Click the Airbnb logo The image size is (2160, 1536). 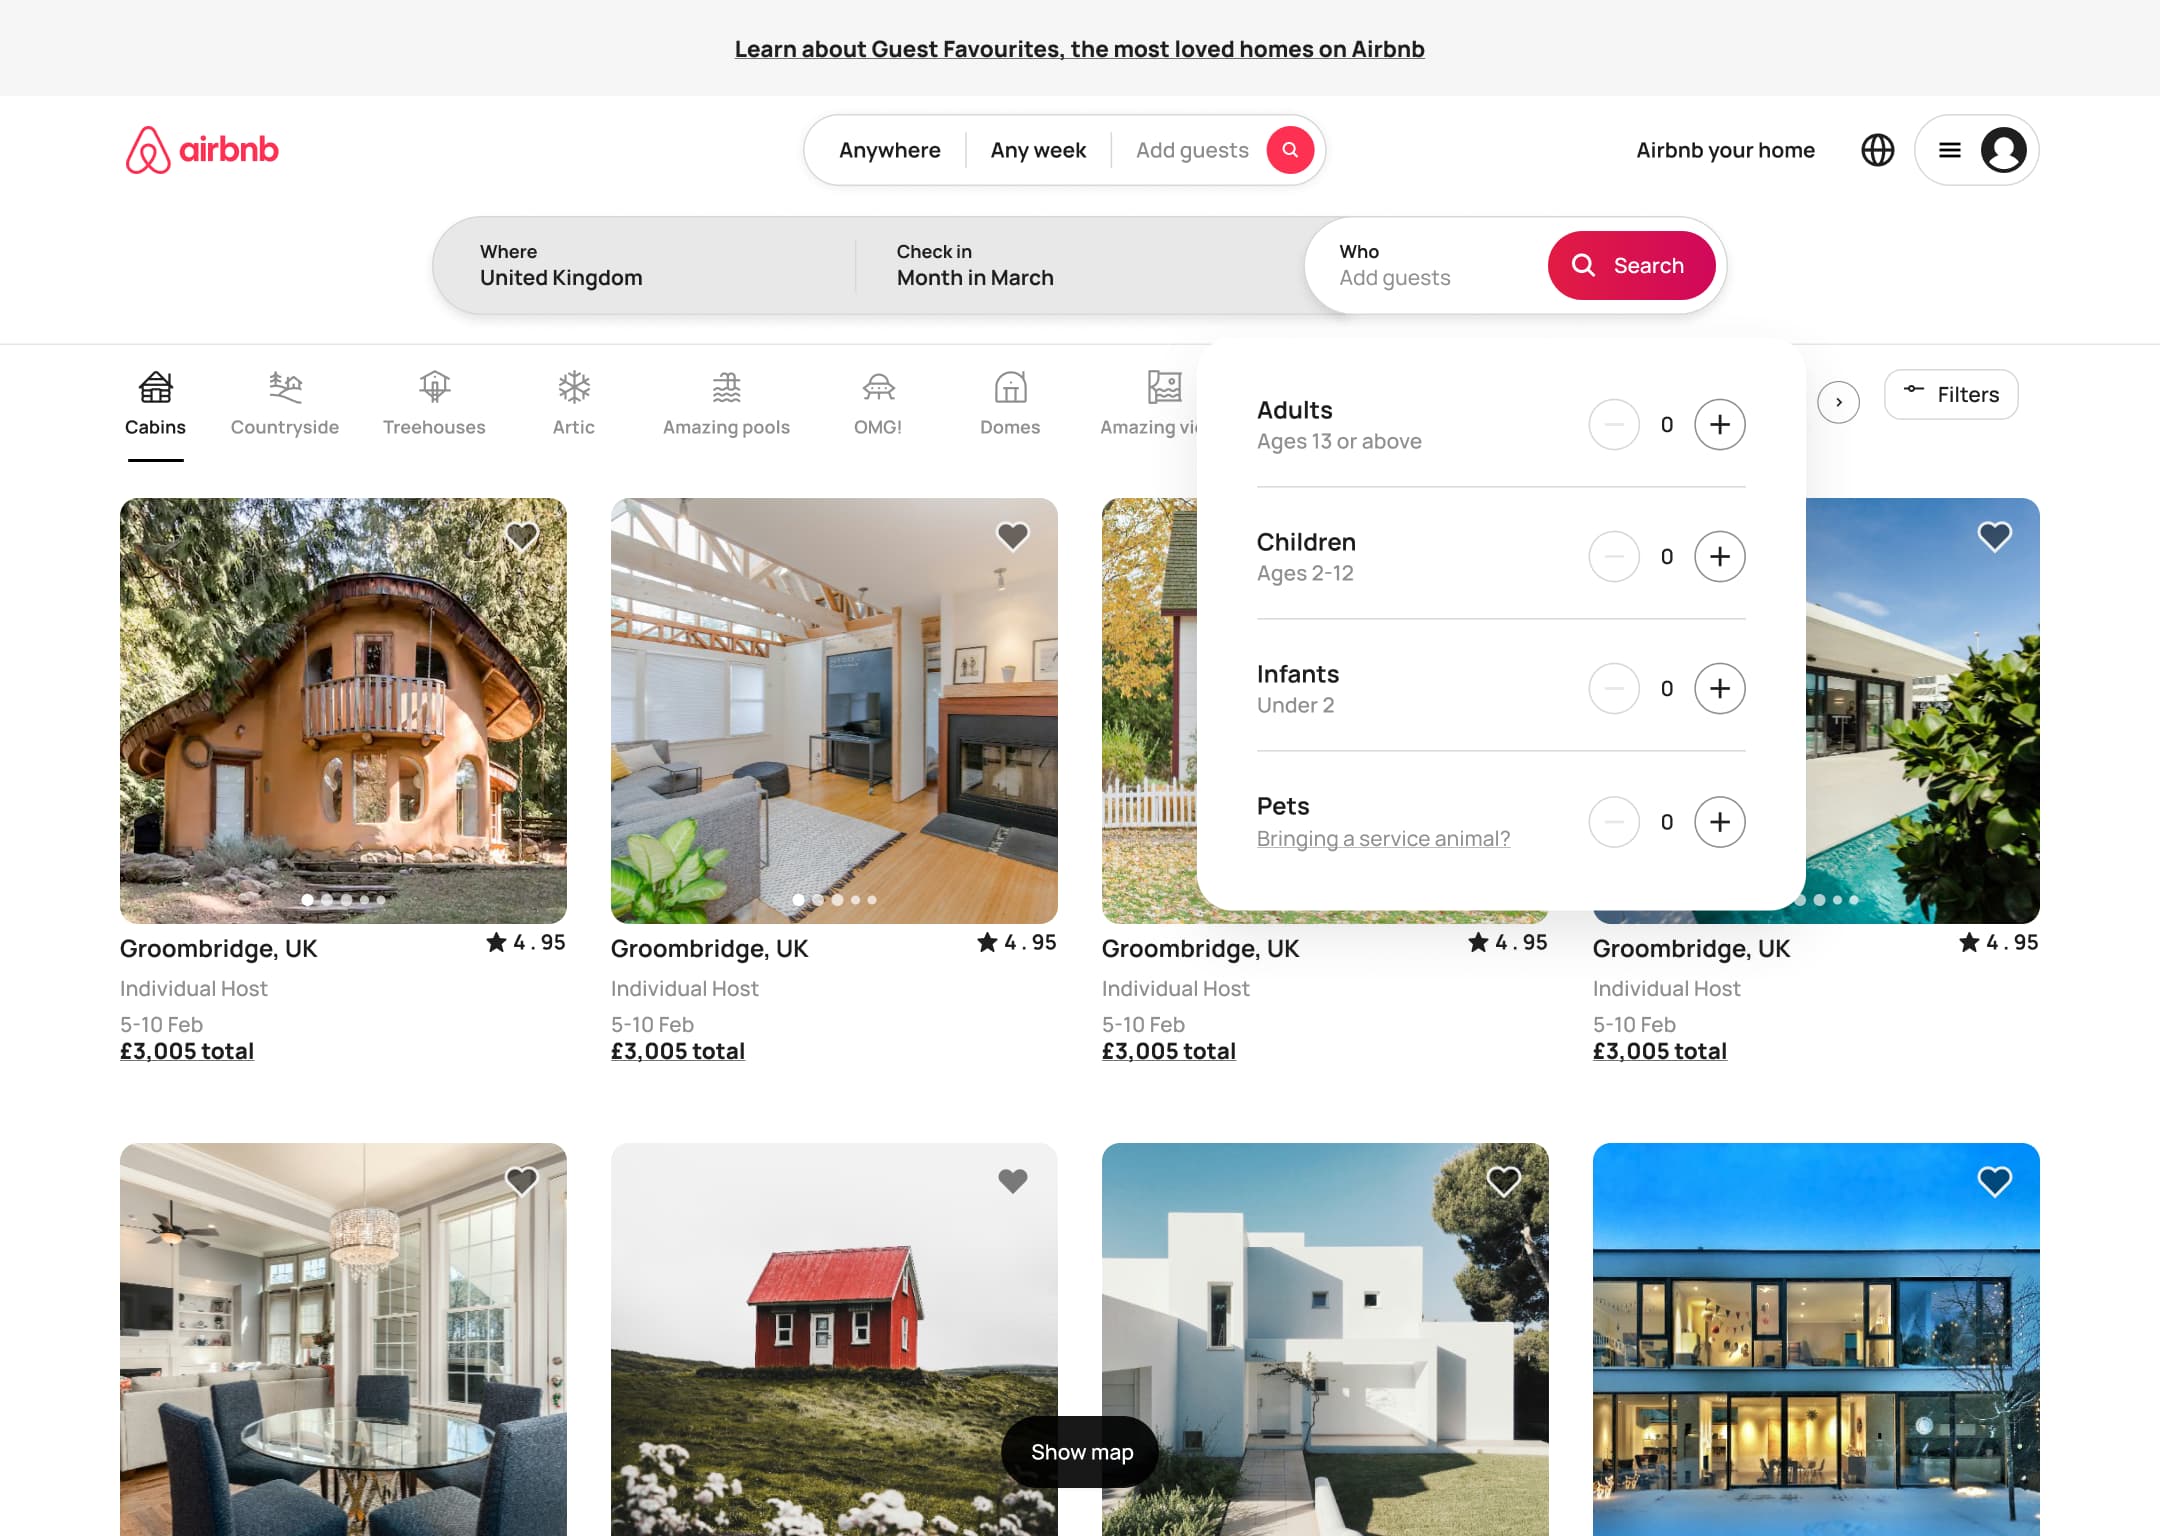click(x=202, y=150)
